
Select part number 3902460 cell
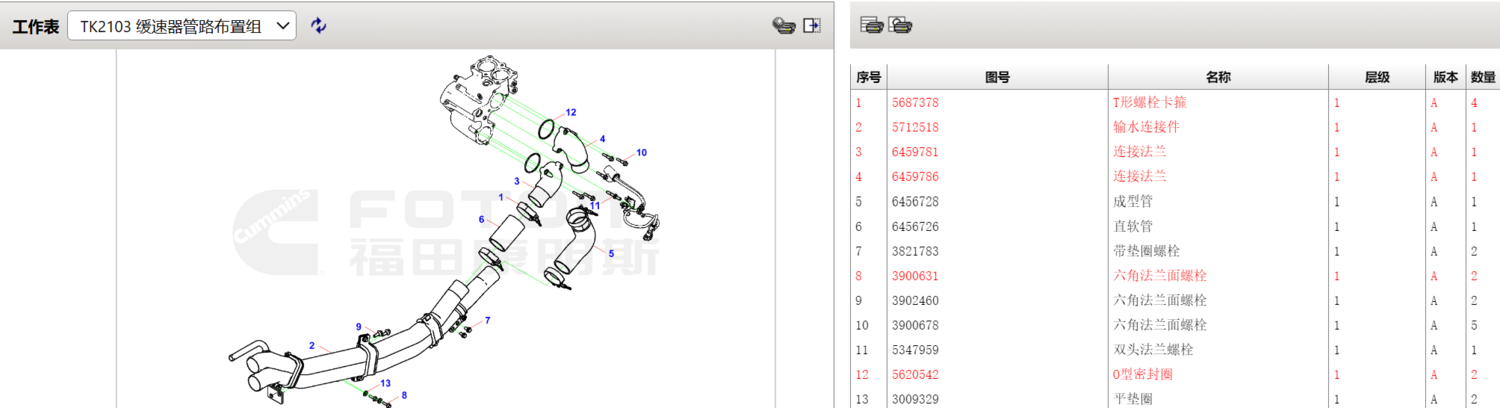915,301
